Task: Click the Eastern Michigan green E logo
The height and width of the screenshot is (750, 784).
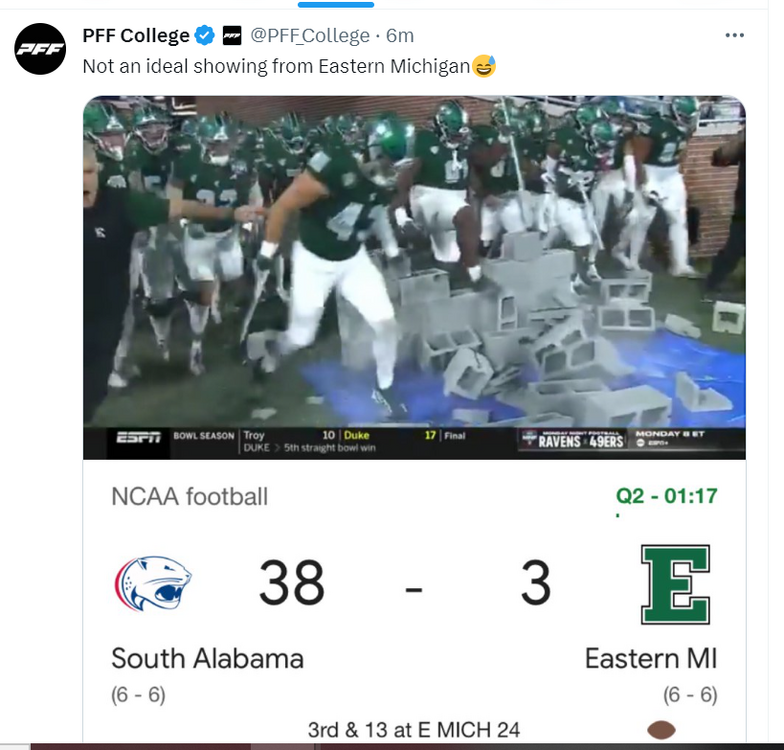Action: click(x=675, y=584)
